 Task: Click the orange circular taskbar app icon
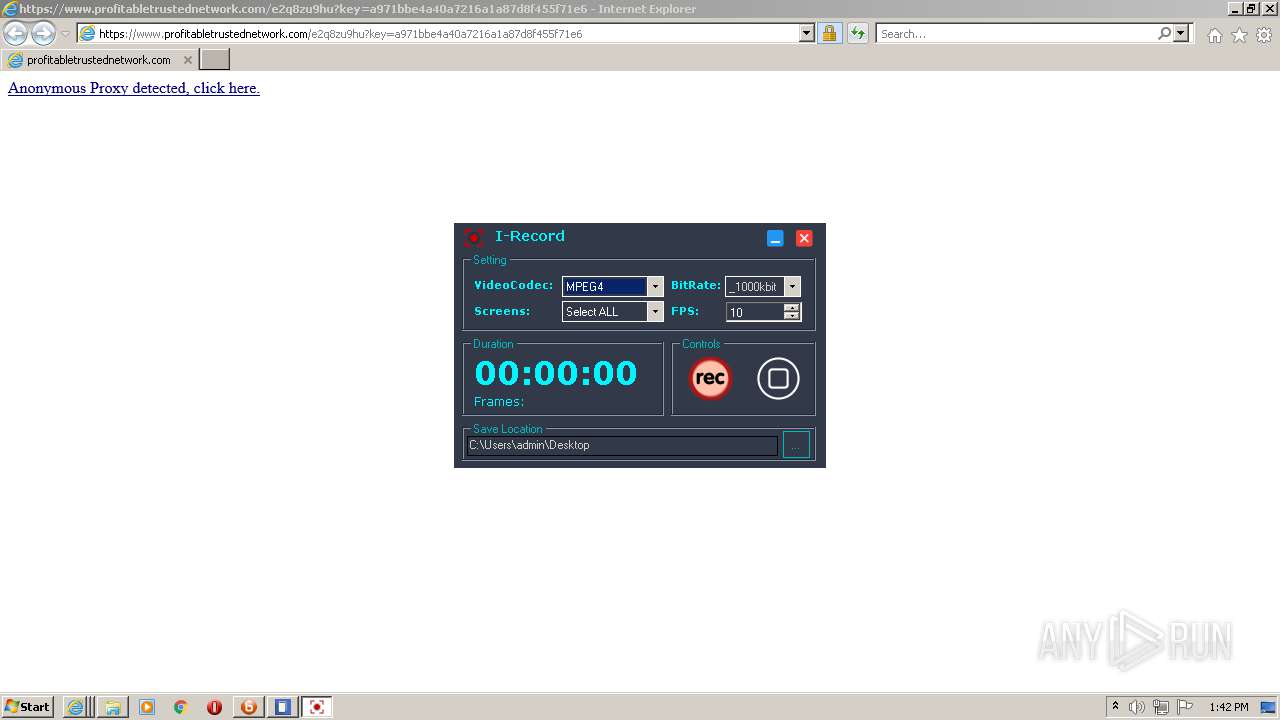coord(249,707)
